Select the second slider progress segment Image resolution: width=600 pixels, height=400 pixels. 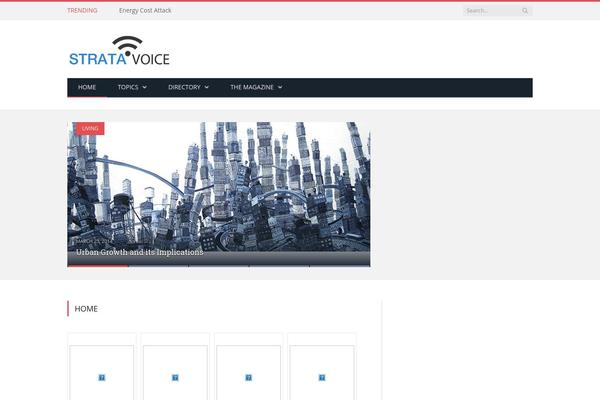pos(158,265)
